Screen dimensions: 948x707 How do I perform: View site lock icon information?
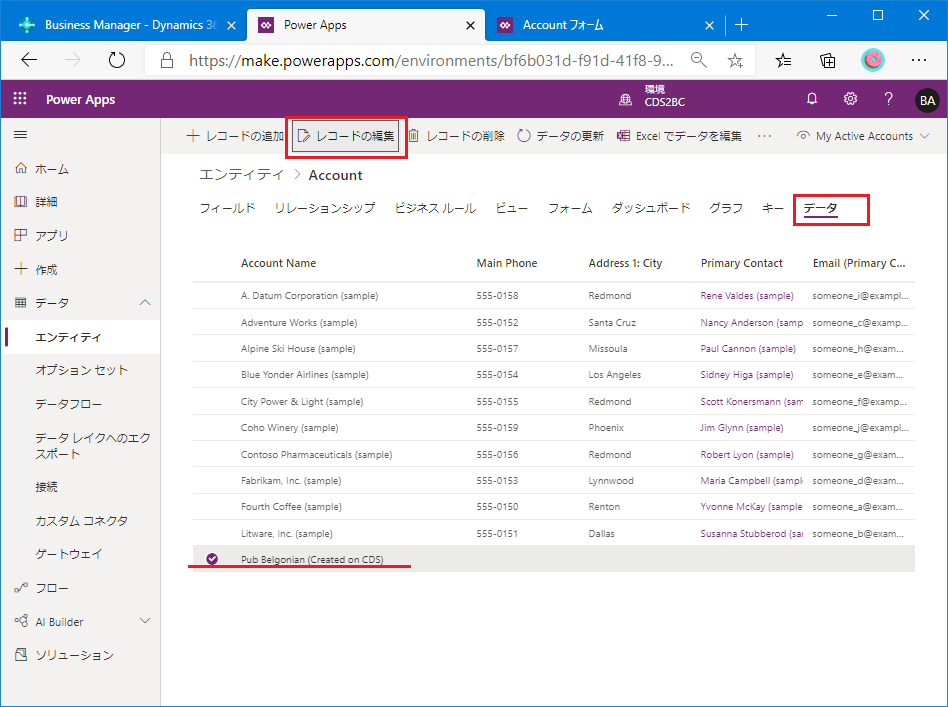(167, 60)
